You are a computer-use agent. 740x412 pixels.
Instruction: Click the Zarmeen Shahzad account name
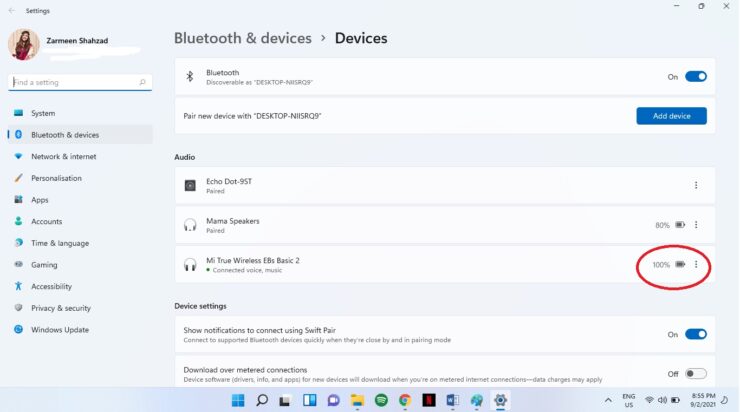77,41
